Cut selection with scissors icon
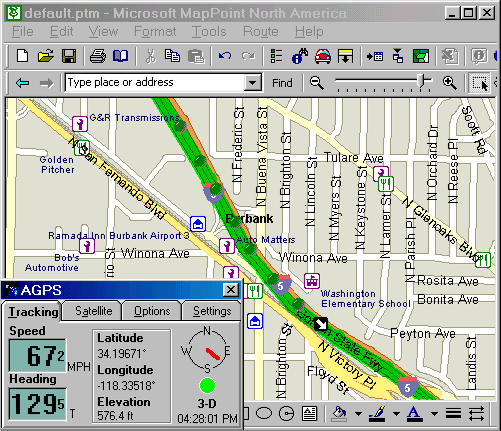 [x=150, y=56]
